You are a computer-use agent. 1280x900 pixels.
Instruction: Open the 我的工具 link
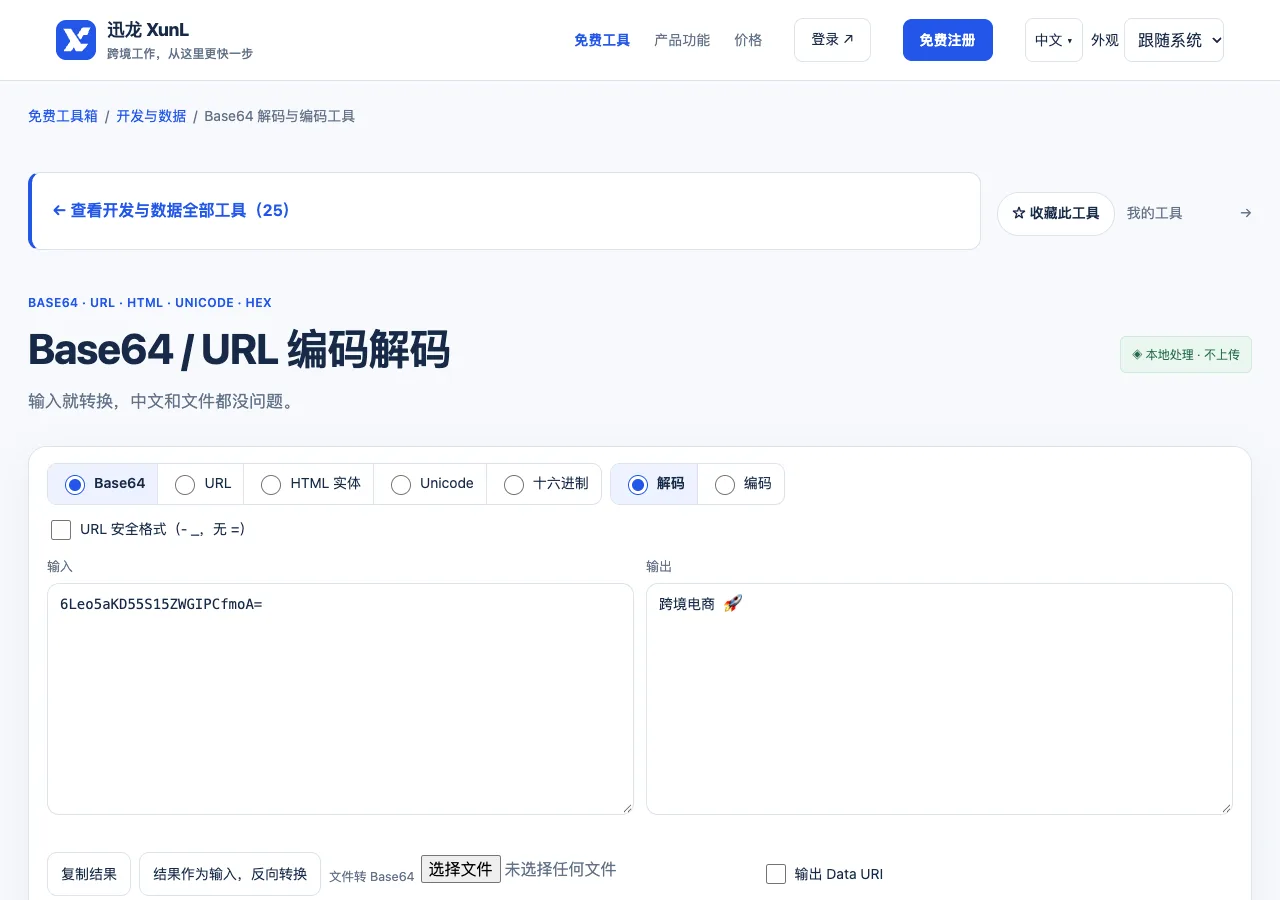1154,213
